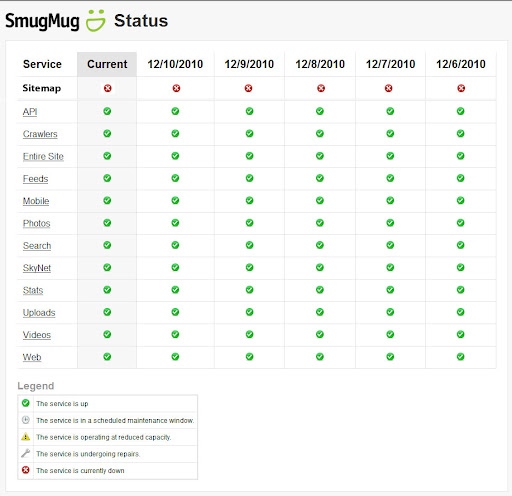Click the Service column header
Viewport: 512px width, 496px height.
click(x=42, y=64)
